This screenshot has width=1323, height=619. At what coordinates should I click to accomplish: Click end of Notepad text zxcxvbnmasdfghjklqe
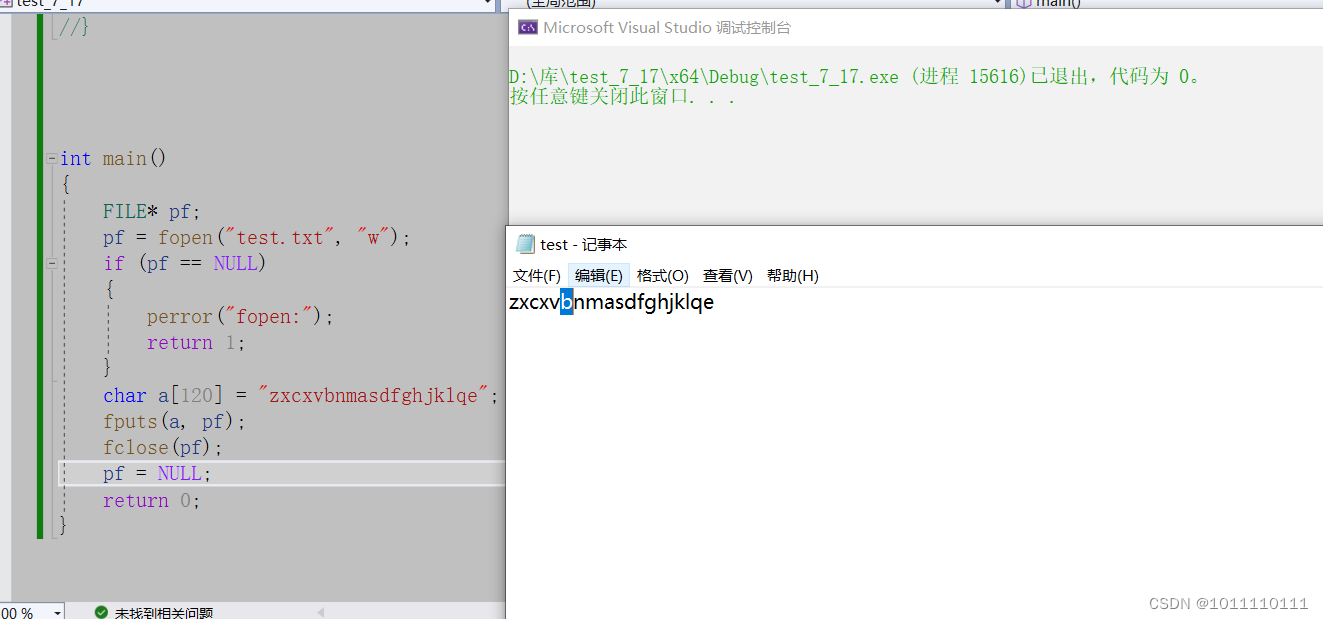(x=715, y=302)
